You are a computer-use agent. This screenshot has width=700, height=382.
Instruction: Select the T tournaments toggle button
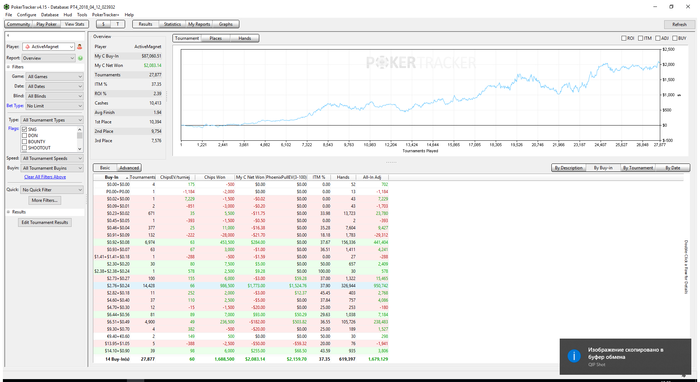tap(118, 24)
